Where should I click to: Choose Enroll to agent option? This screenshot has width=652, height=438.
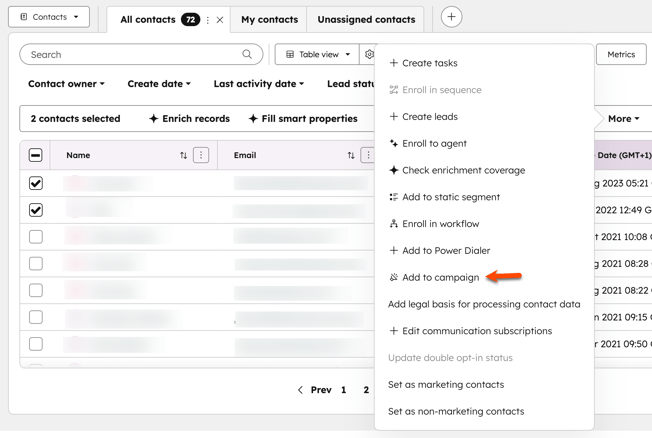pyautogui.click(x=427, y=144)
